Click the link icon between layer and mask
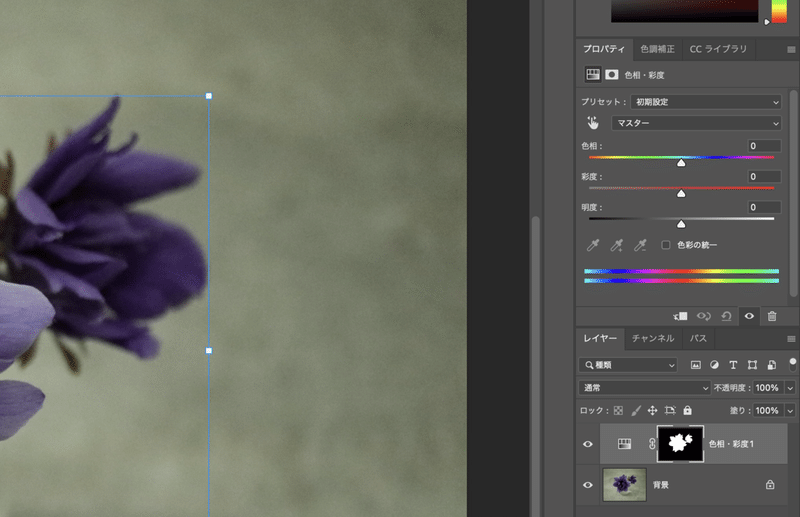Image resolution: width=800 pixels, height=517 pixels. coord(652,444)
